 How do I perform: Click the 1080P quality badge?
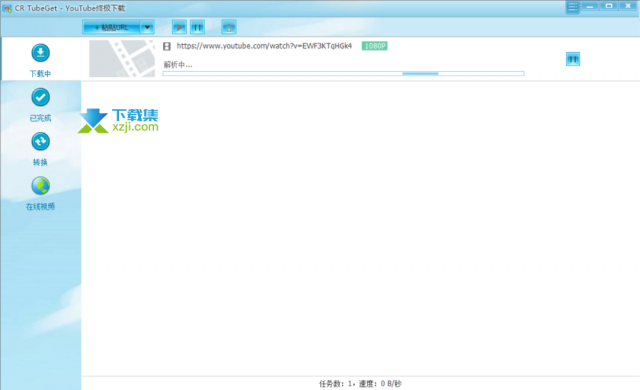click(374, 46)
